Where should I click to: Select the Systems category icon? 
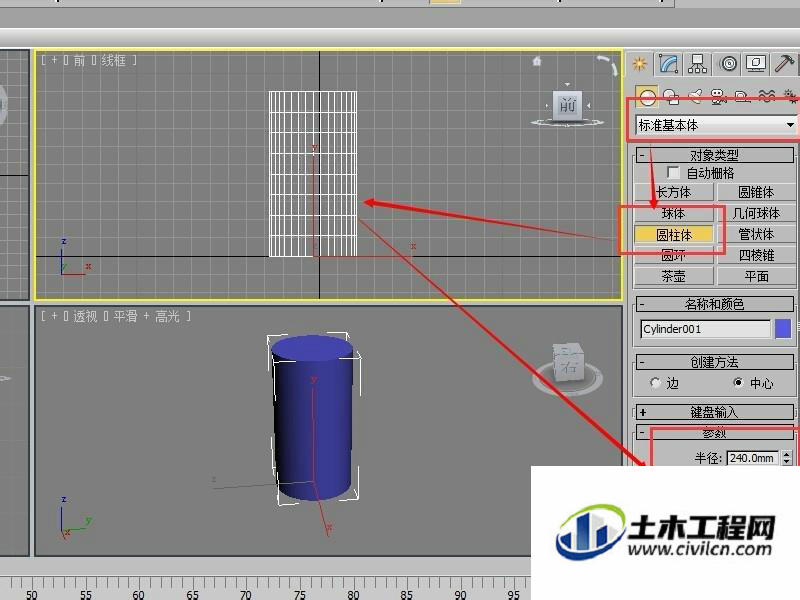(790, 95)
